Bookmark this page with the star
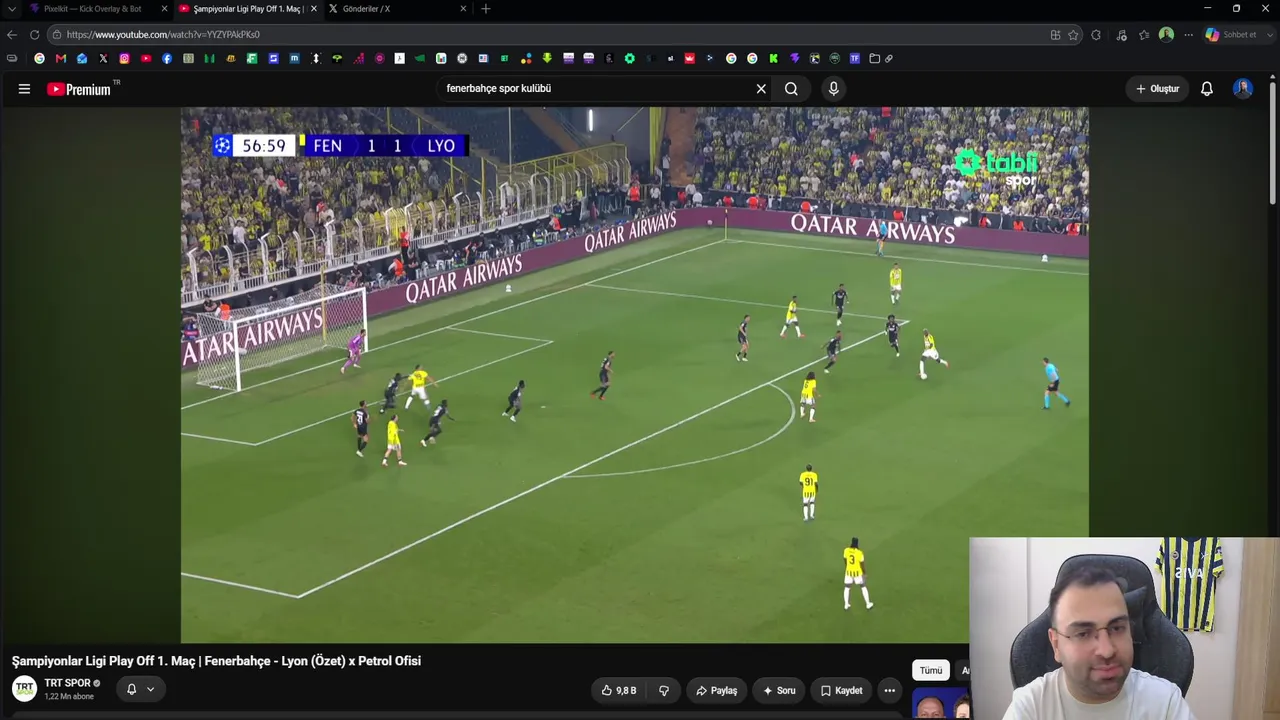 point(1073,35)
